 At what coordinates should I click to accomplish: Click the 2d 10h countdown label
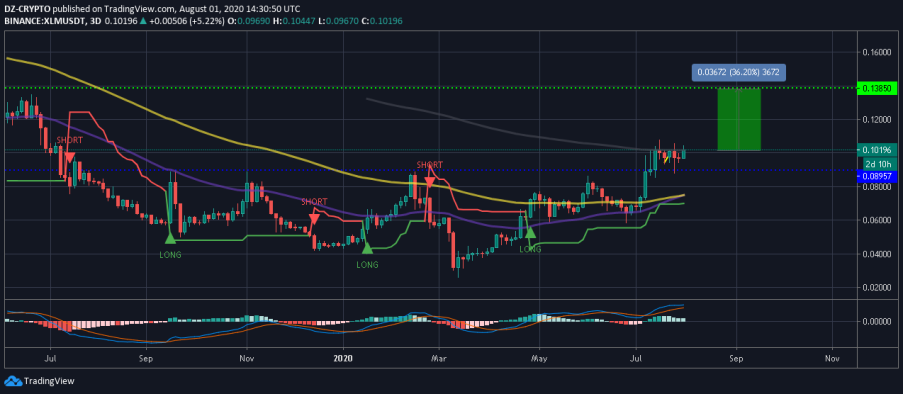pos(877,164)
